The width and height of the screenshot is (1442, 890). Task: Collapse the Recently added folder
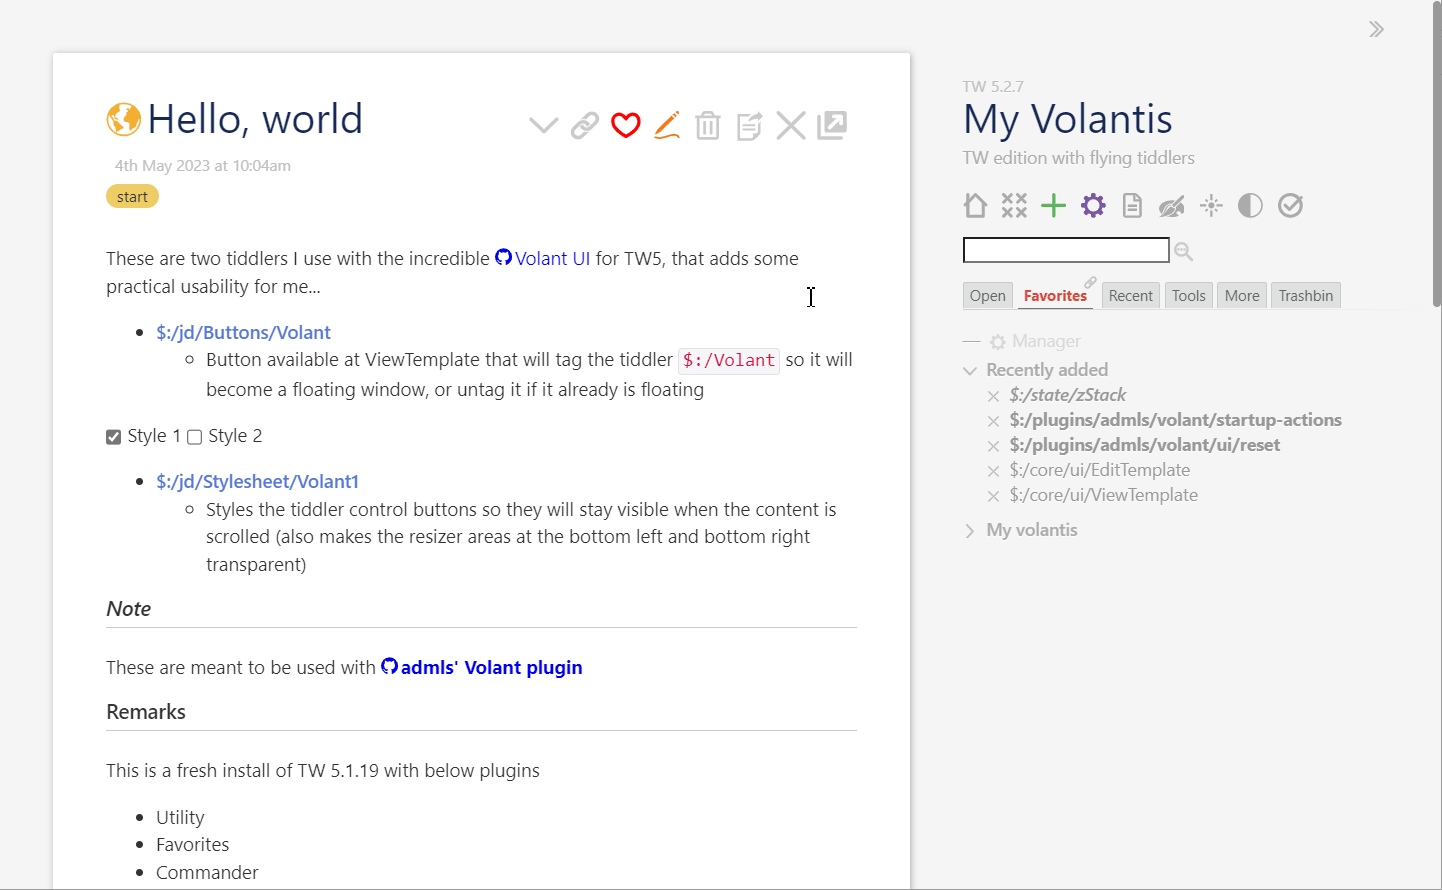tap(970, 370)
